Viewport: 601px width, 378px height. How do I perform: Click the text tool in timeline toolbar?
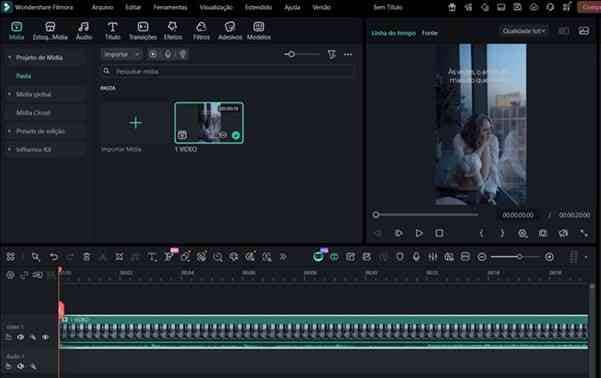152,257
